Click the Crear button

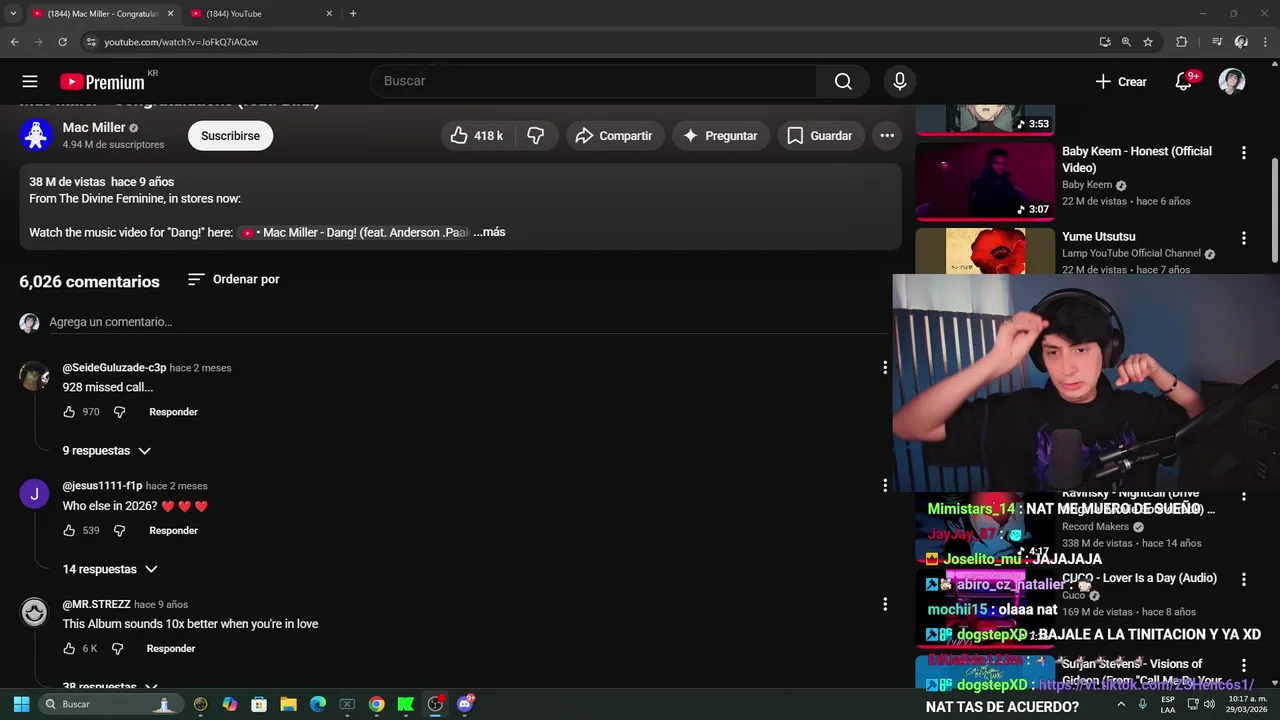click(x=1121, y=82)
